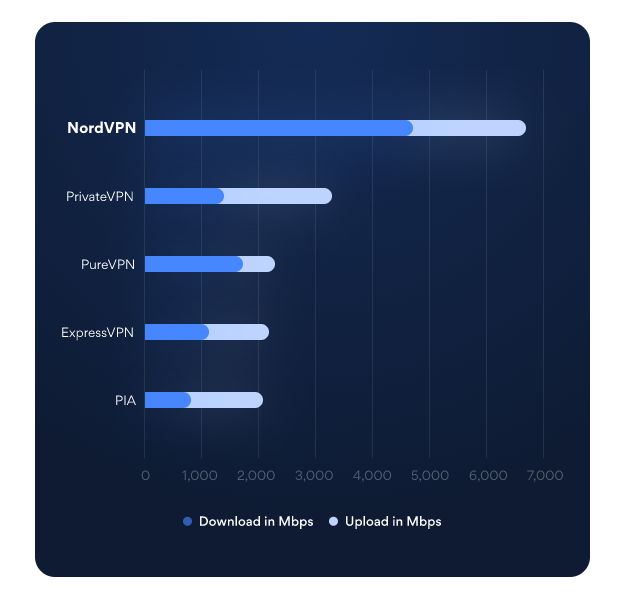Click the Upload in Mbps legend label

[x=393, y=521]
